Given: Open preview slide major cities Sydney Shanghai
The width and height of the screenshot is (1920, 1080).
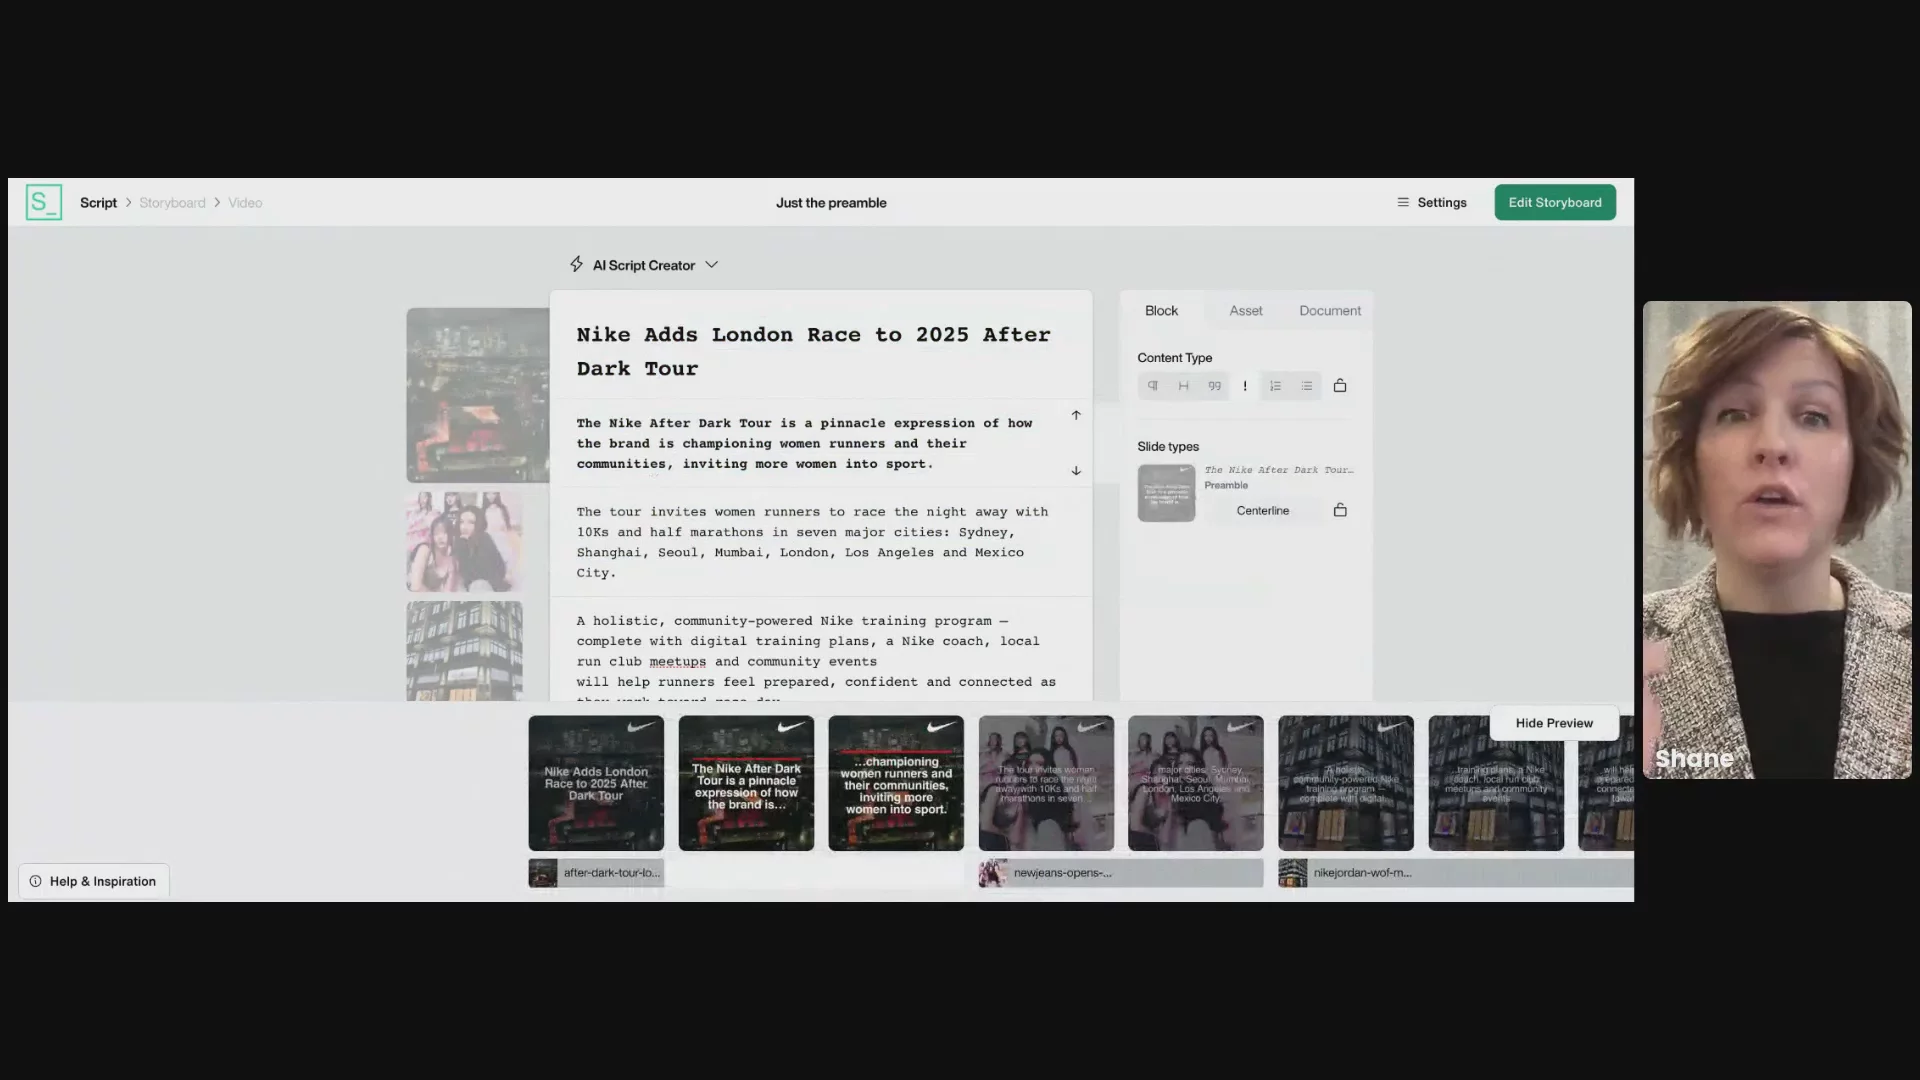Looking at the screenshot, I should pyautogui.click(x=1196, y=783).
